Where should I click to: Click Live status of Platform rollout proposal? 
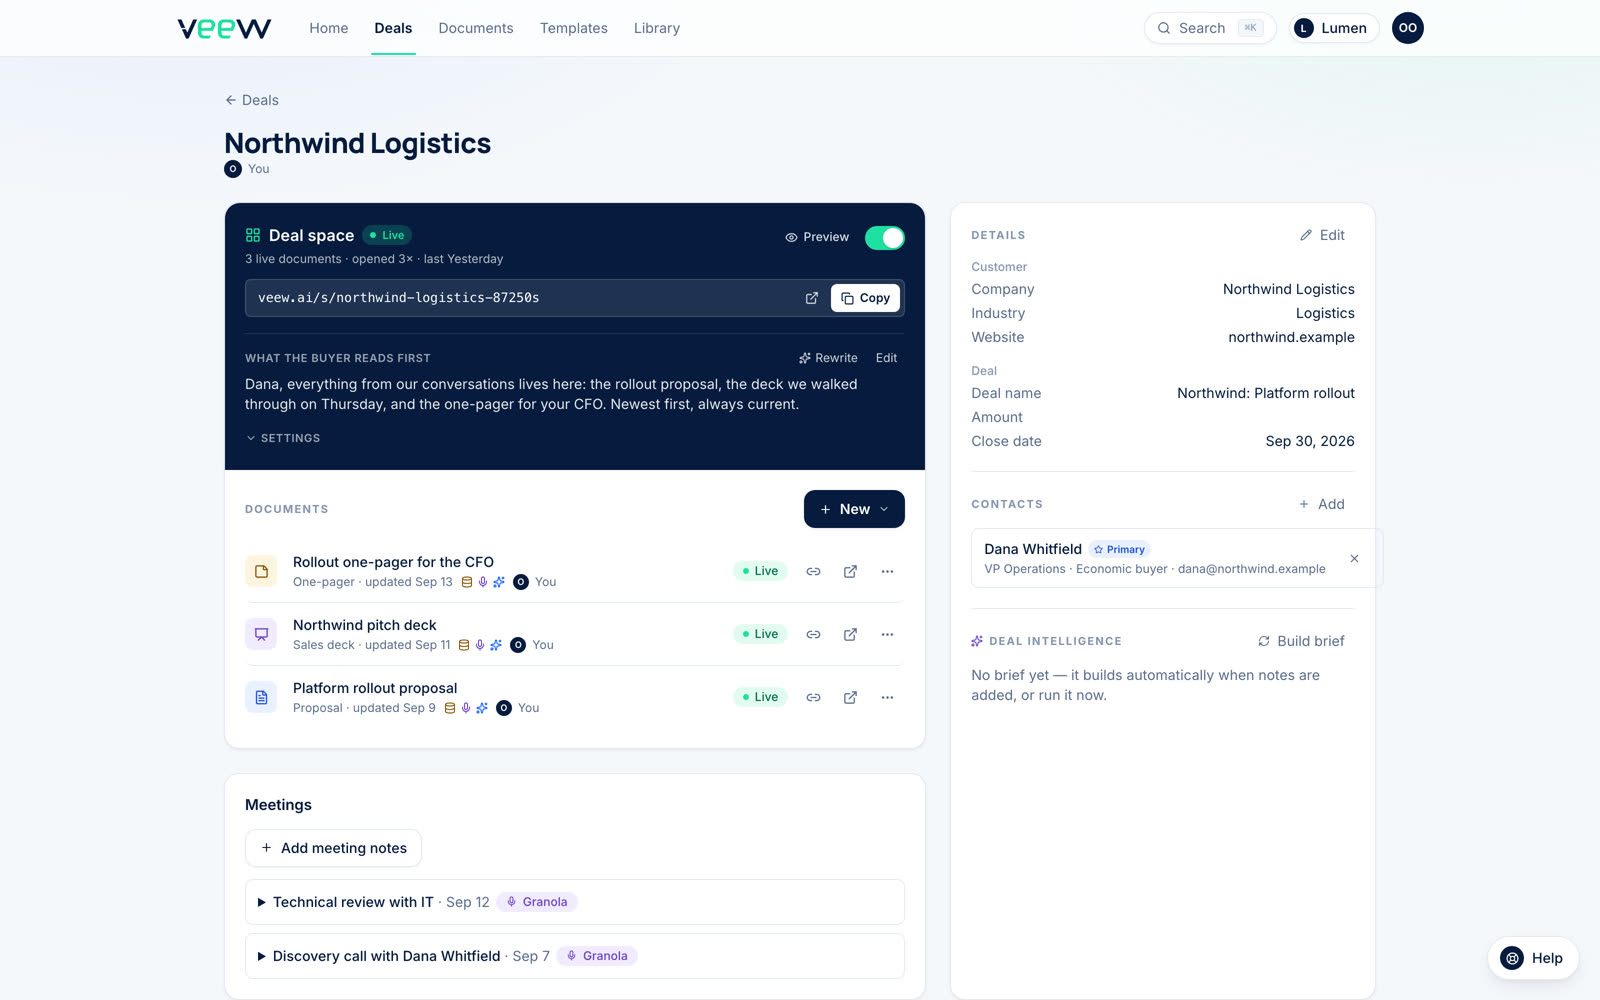tap(761, 697)
